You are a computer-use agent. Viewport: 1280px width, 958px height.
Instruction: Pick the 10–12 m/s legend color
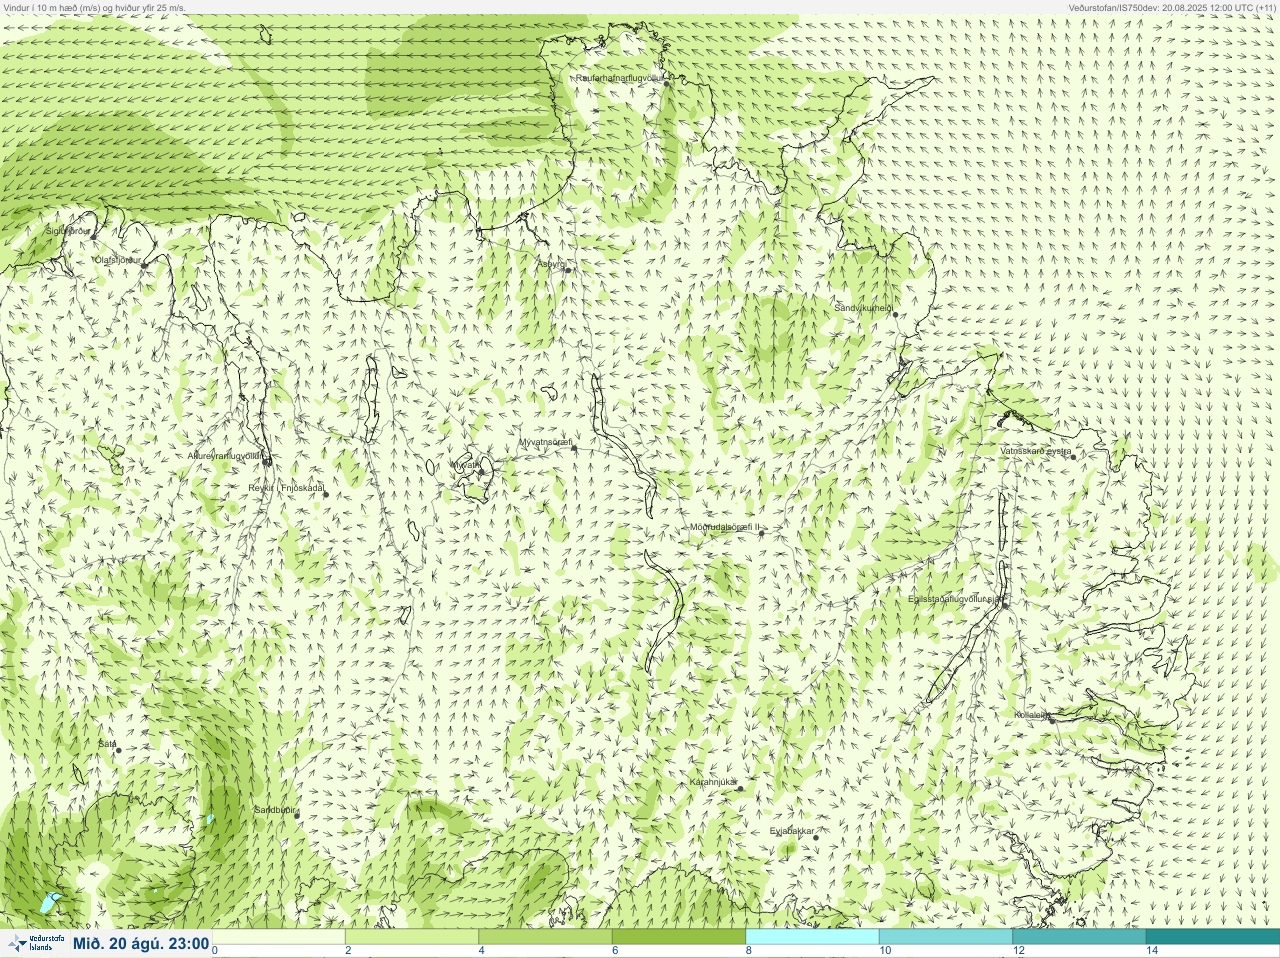pyautogui.click(x=946, y=937)
